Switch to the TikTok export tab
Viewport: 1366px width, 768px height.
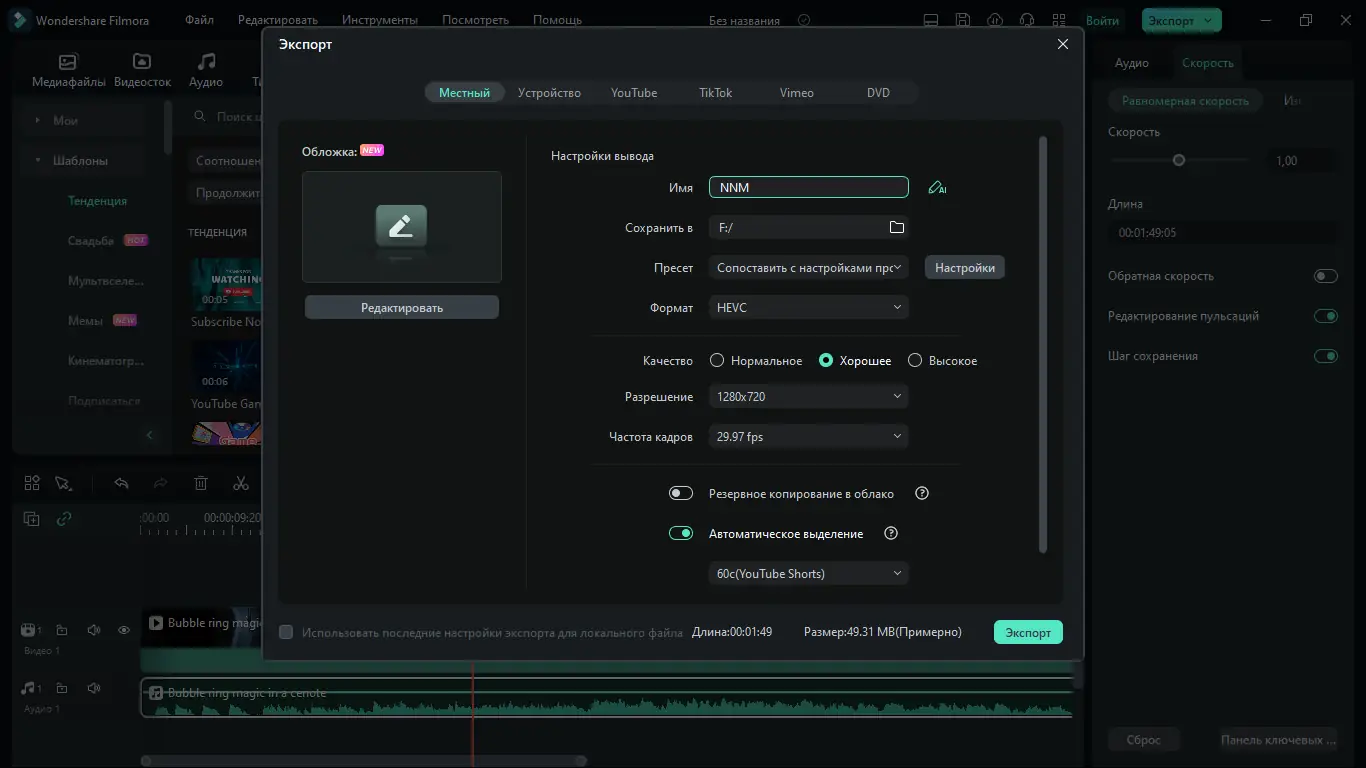pyautogui.click(x=715, y=92)
